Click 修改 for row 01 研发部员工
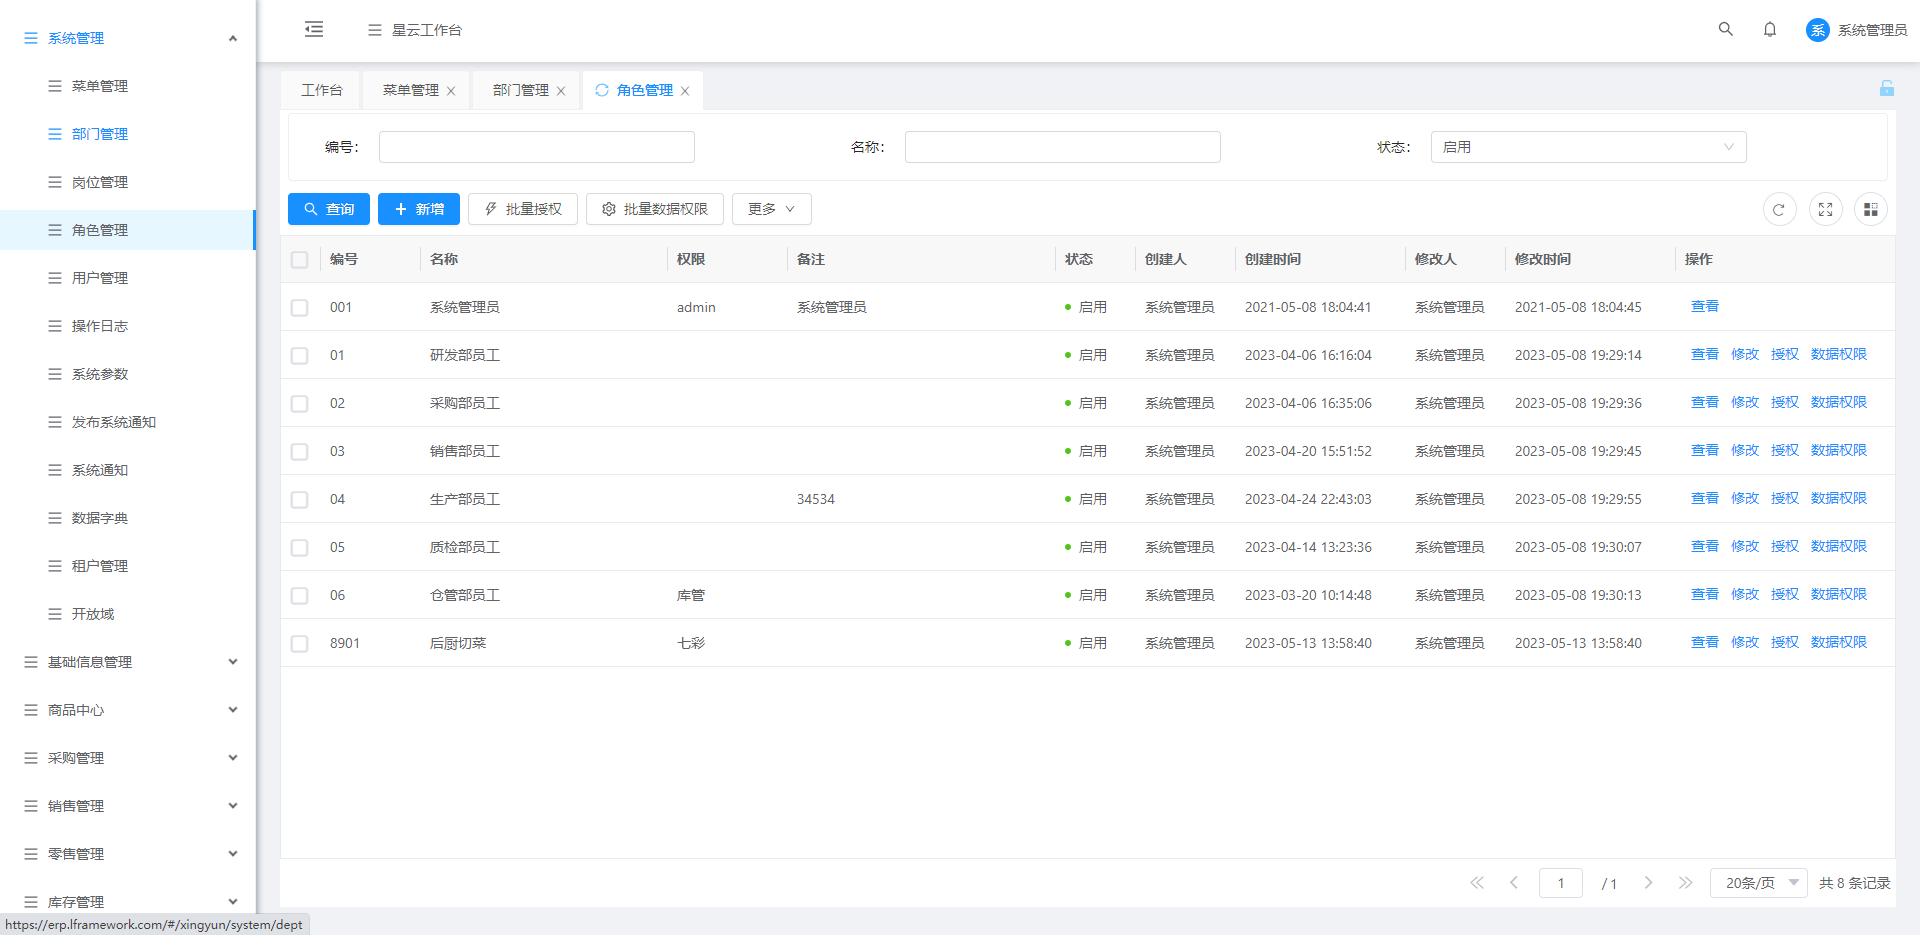The height and width of the screenshot is (935, 1920). pos(1745,354)
